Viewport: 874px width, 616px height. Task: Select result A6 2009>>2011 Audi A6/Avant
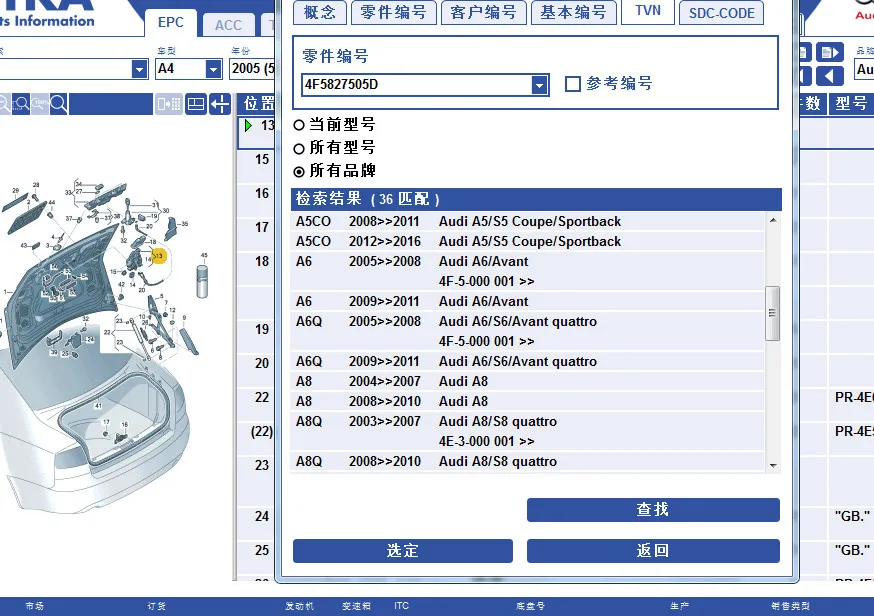(x=527, y=302)
